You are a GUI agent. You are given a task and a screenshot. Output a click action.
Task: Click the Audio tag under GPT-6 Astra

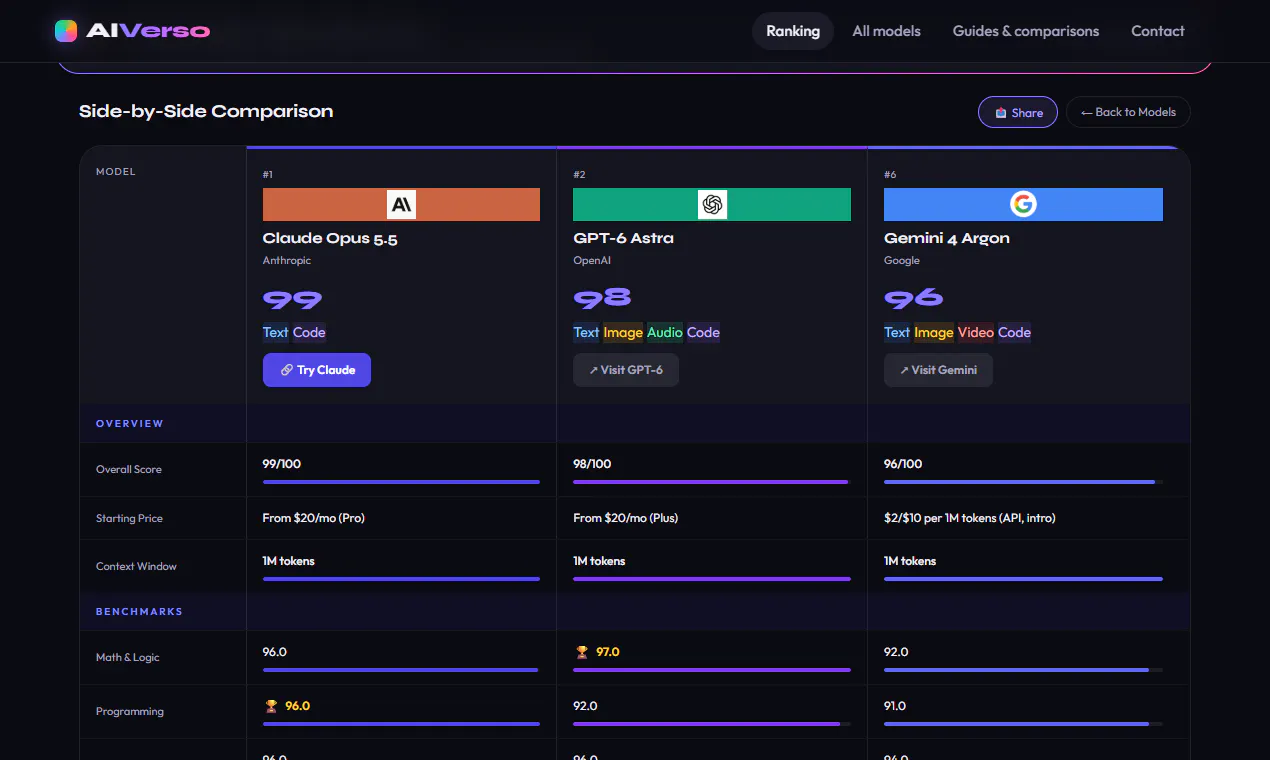[665, 332]
